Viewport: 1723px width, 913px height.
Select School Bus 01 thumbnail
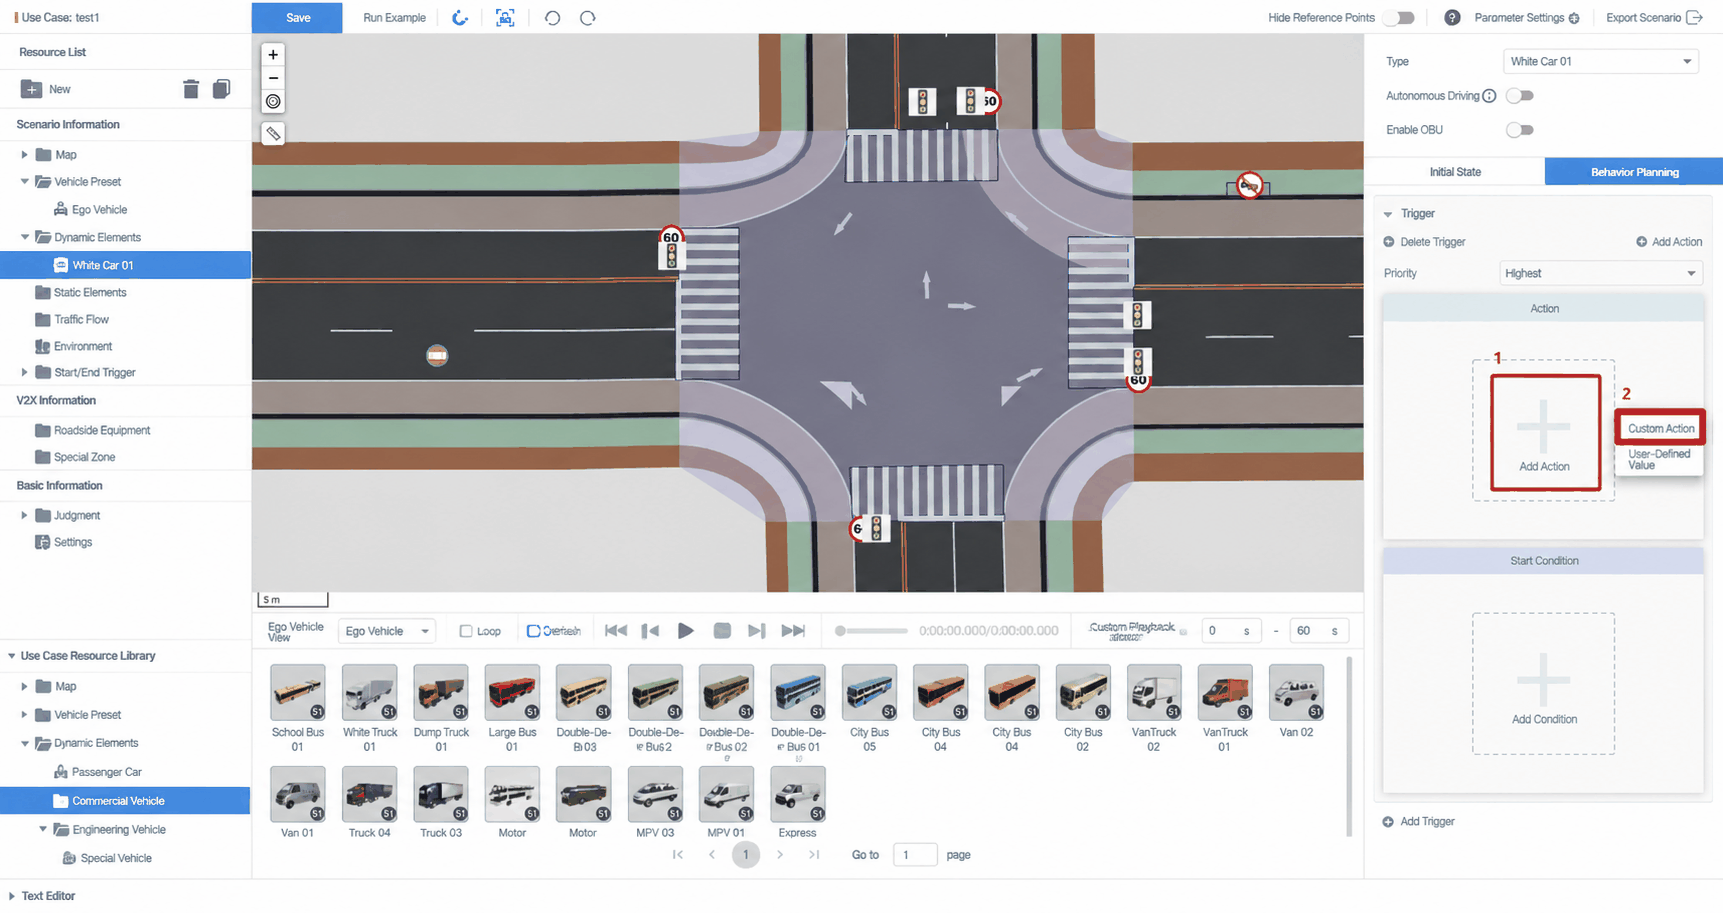click(298, 692)
